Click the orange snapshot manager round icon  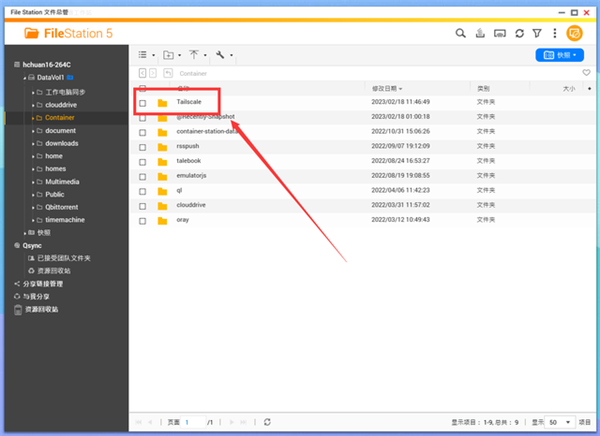(x=575, y=33)
